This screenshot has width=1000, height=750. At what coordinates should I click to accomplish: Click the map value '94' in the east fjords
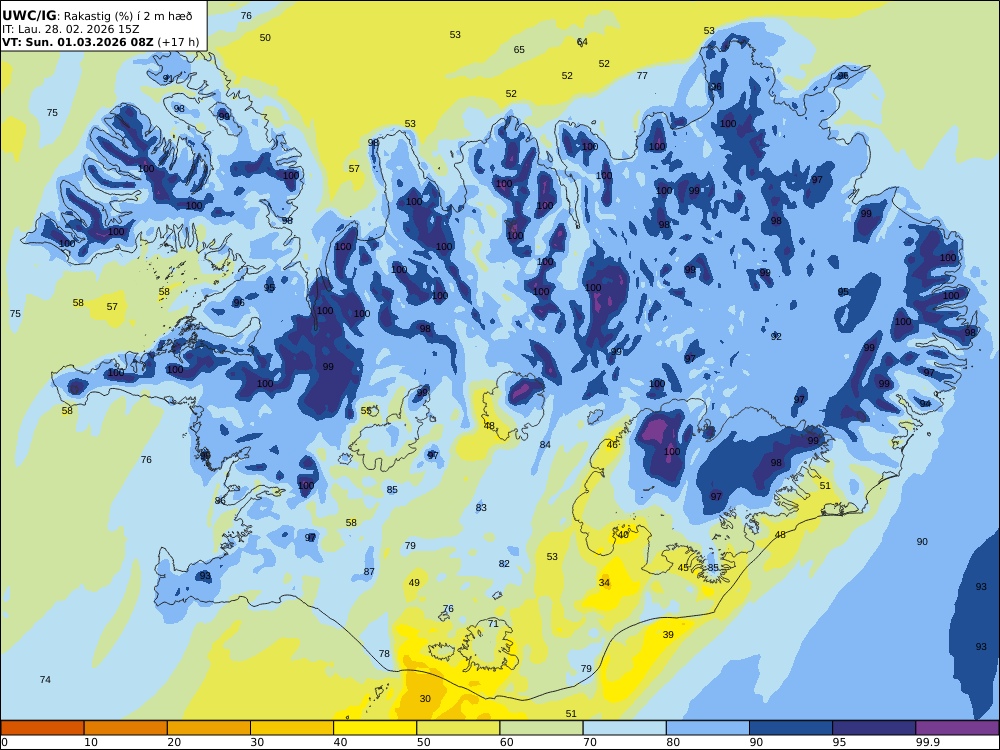(x=925, y=404)
